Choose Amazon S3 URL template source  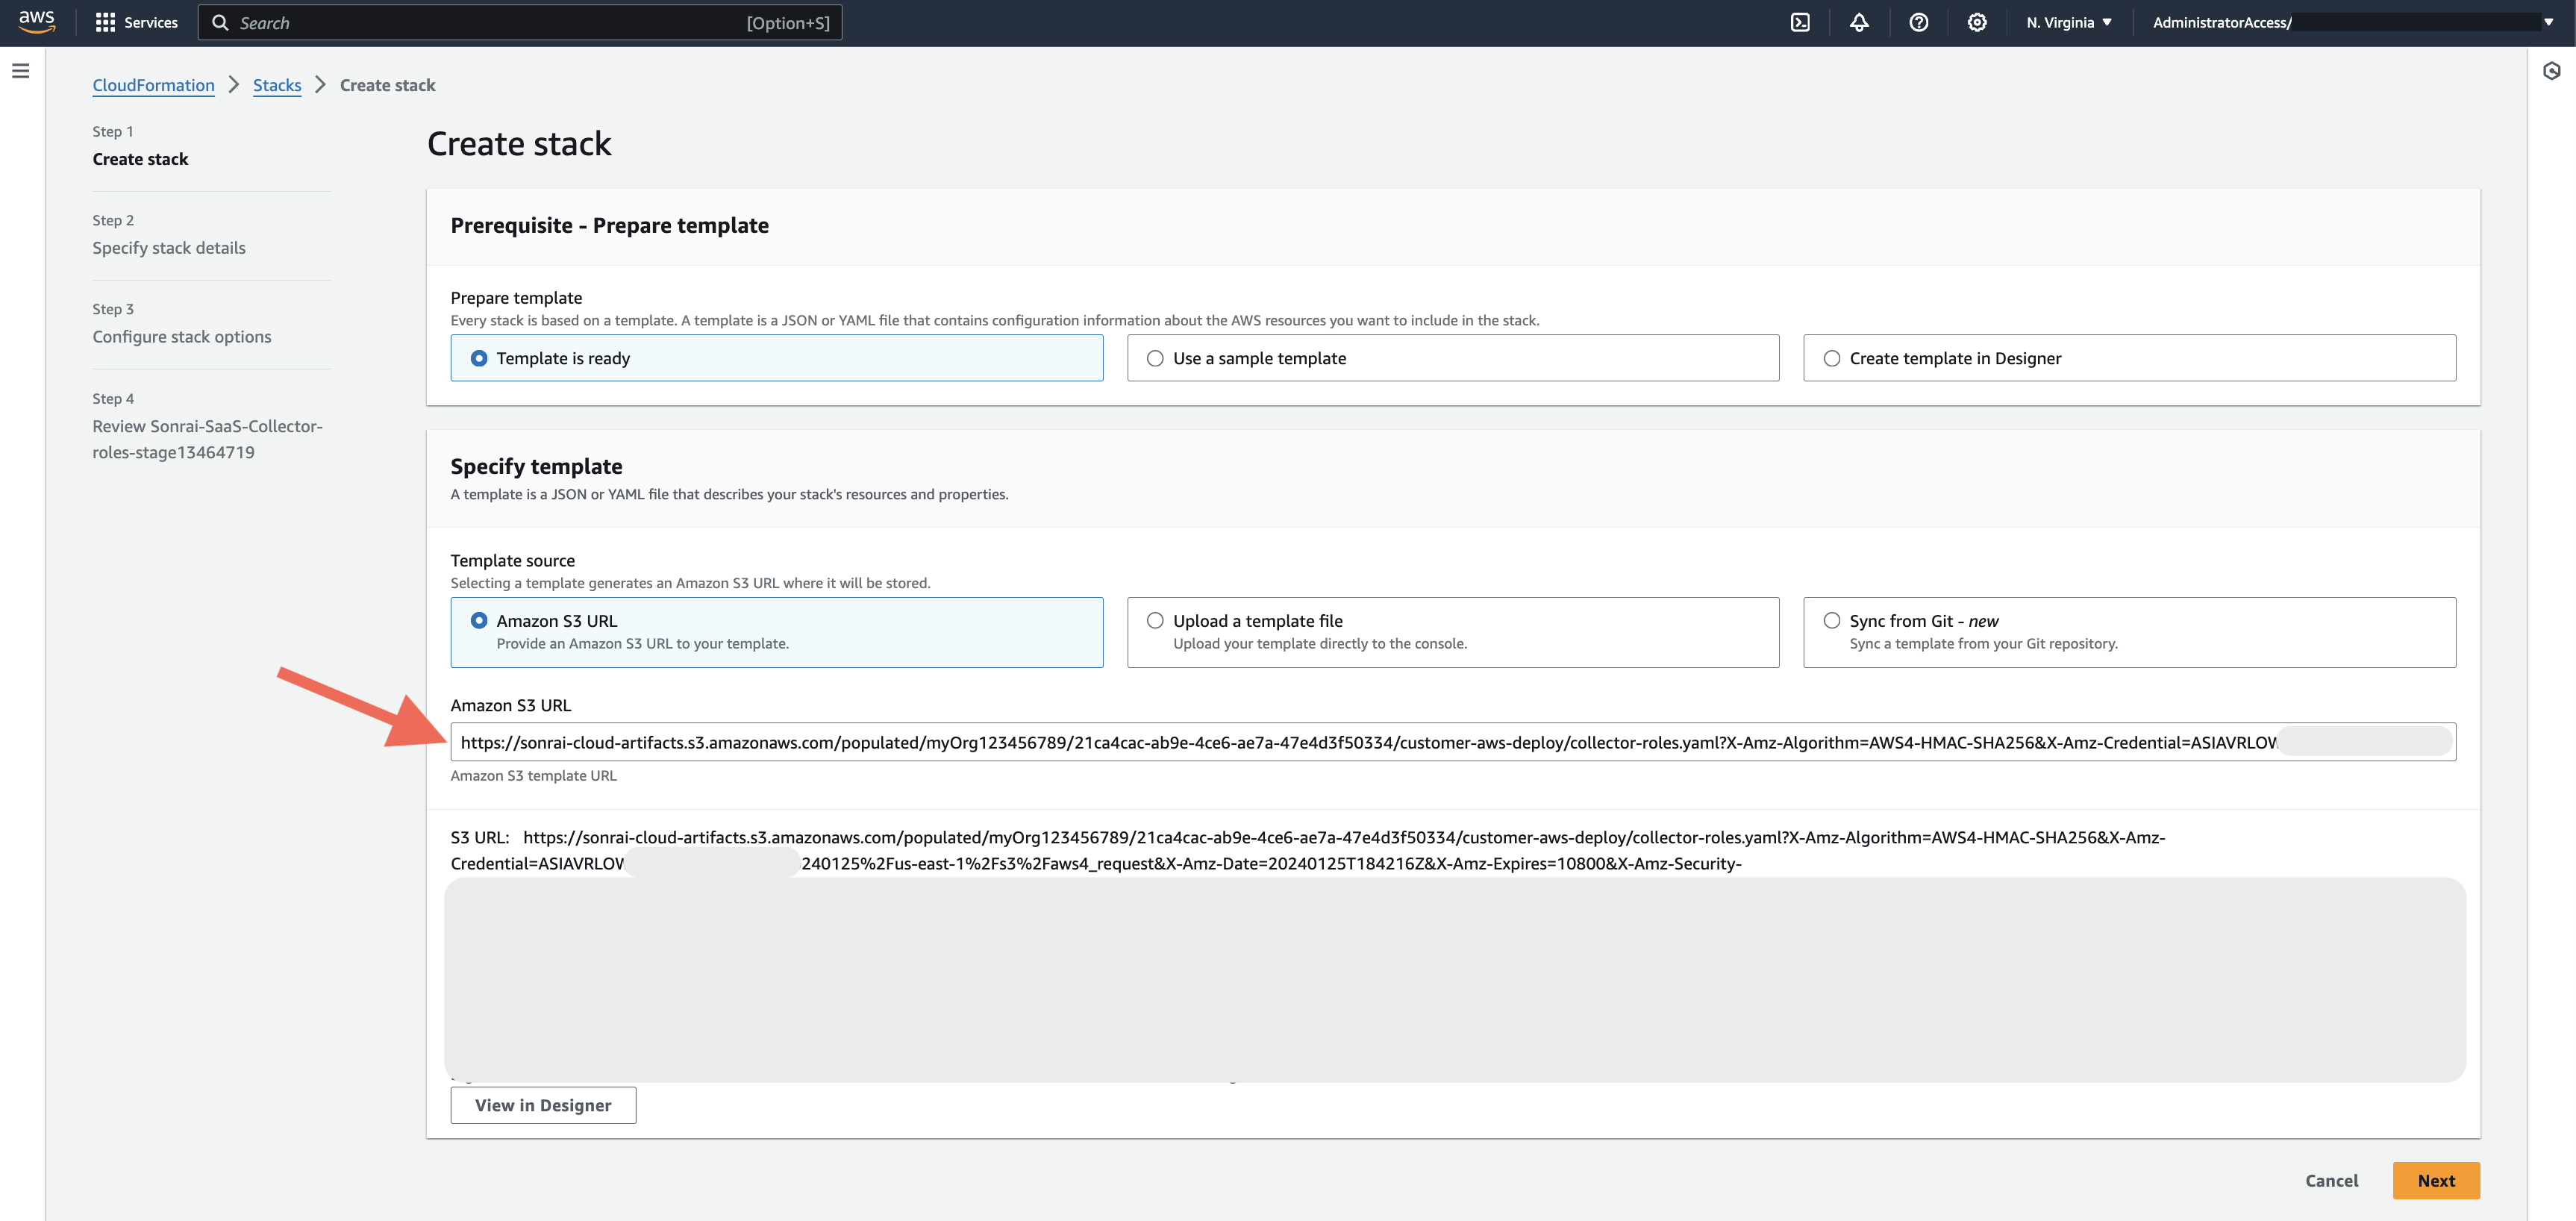point(776,632)
